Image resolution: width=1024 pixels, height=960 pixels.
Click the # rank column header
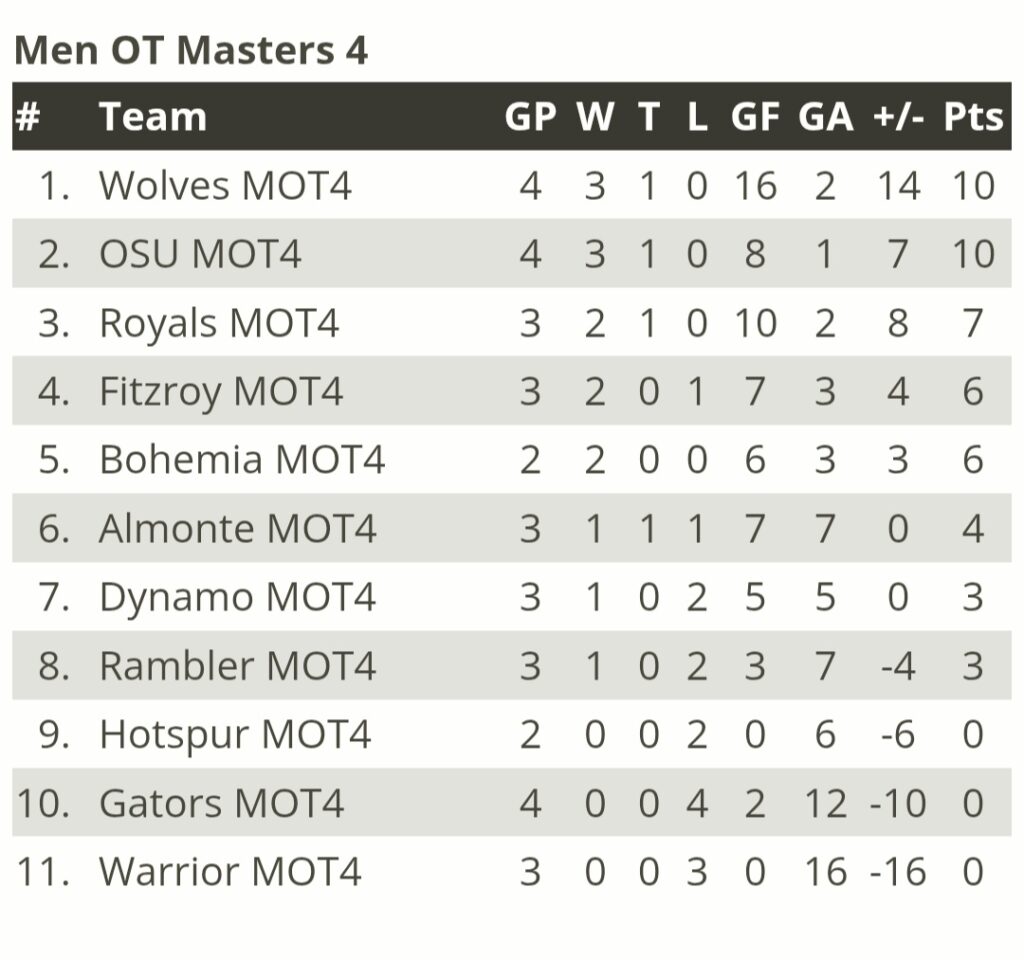coord(27,117)
